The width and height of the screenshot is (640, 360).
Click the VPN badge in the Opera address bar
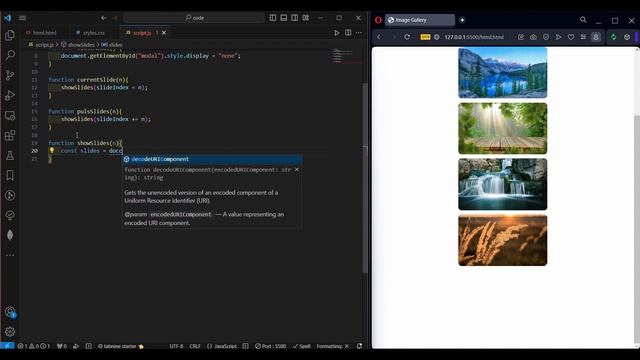tap(425, 37)
